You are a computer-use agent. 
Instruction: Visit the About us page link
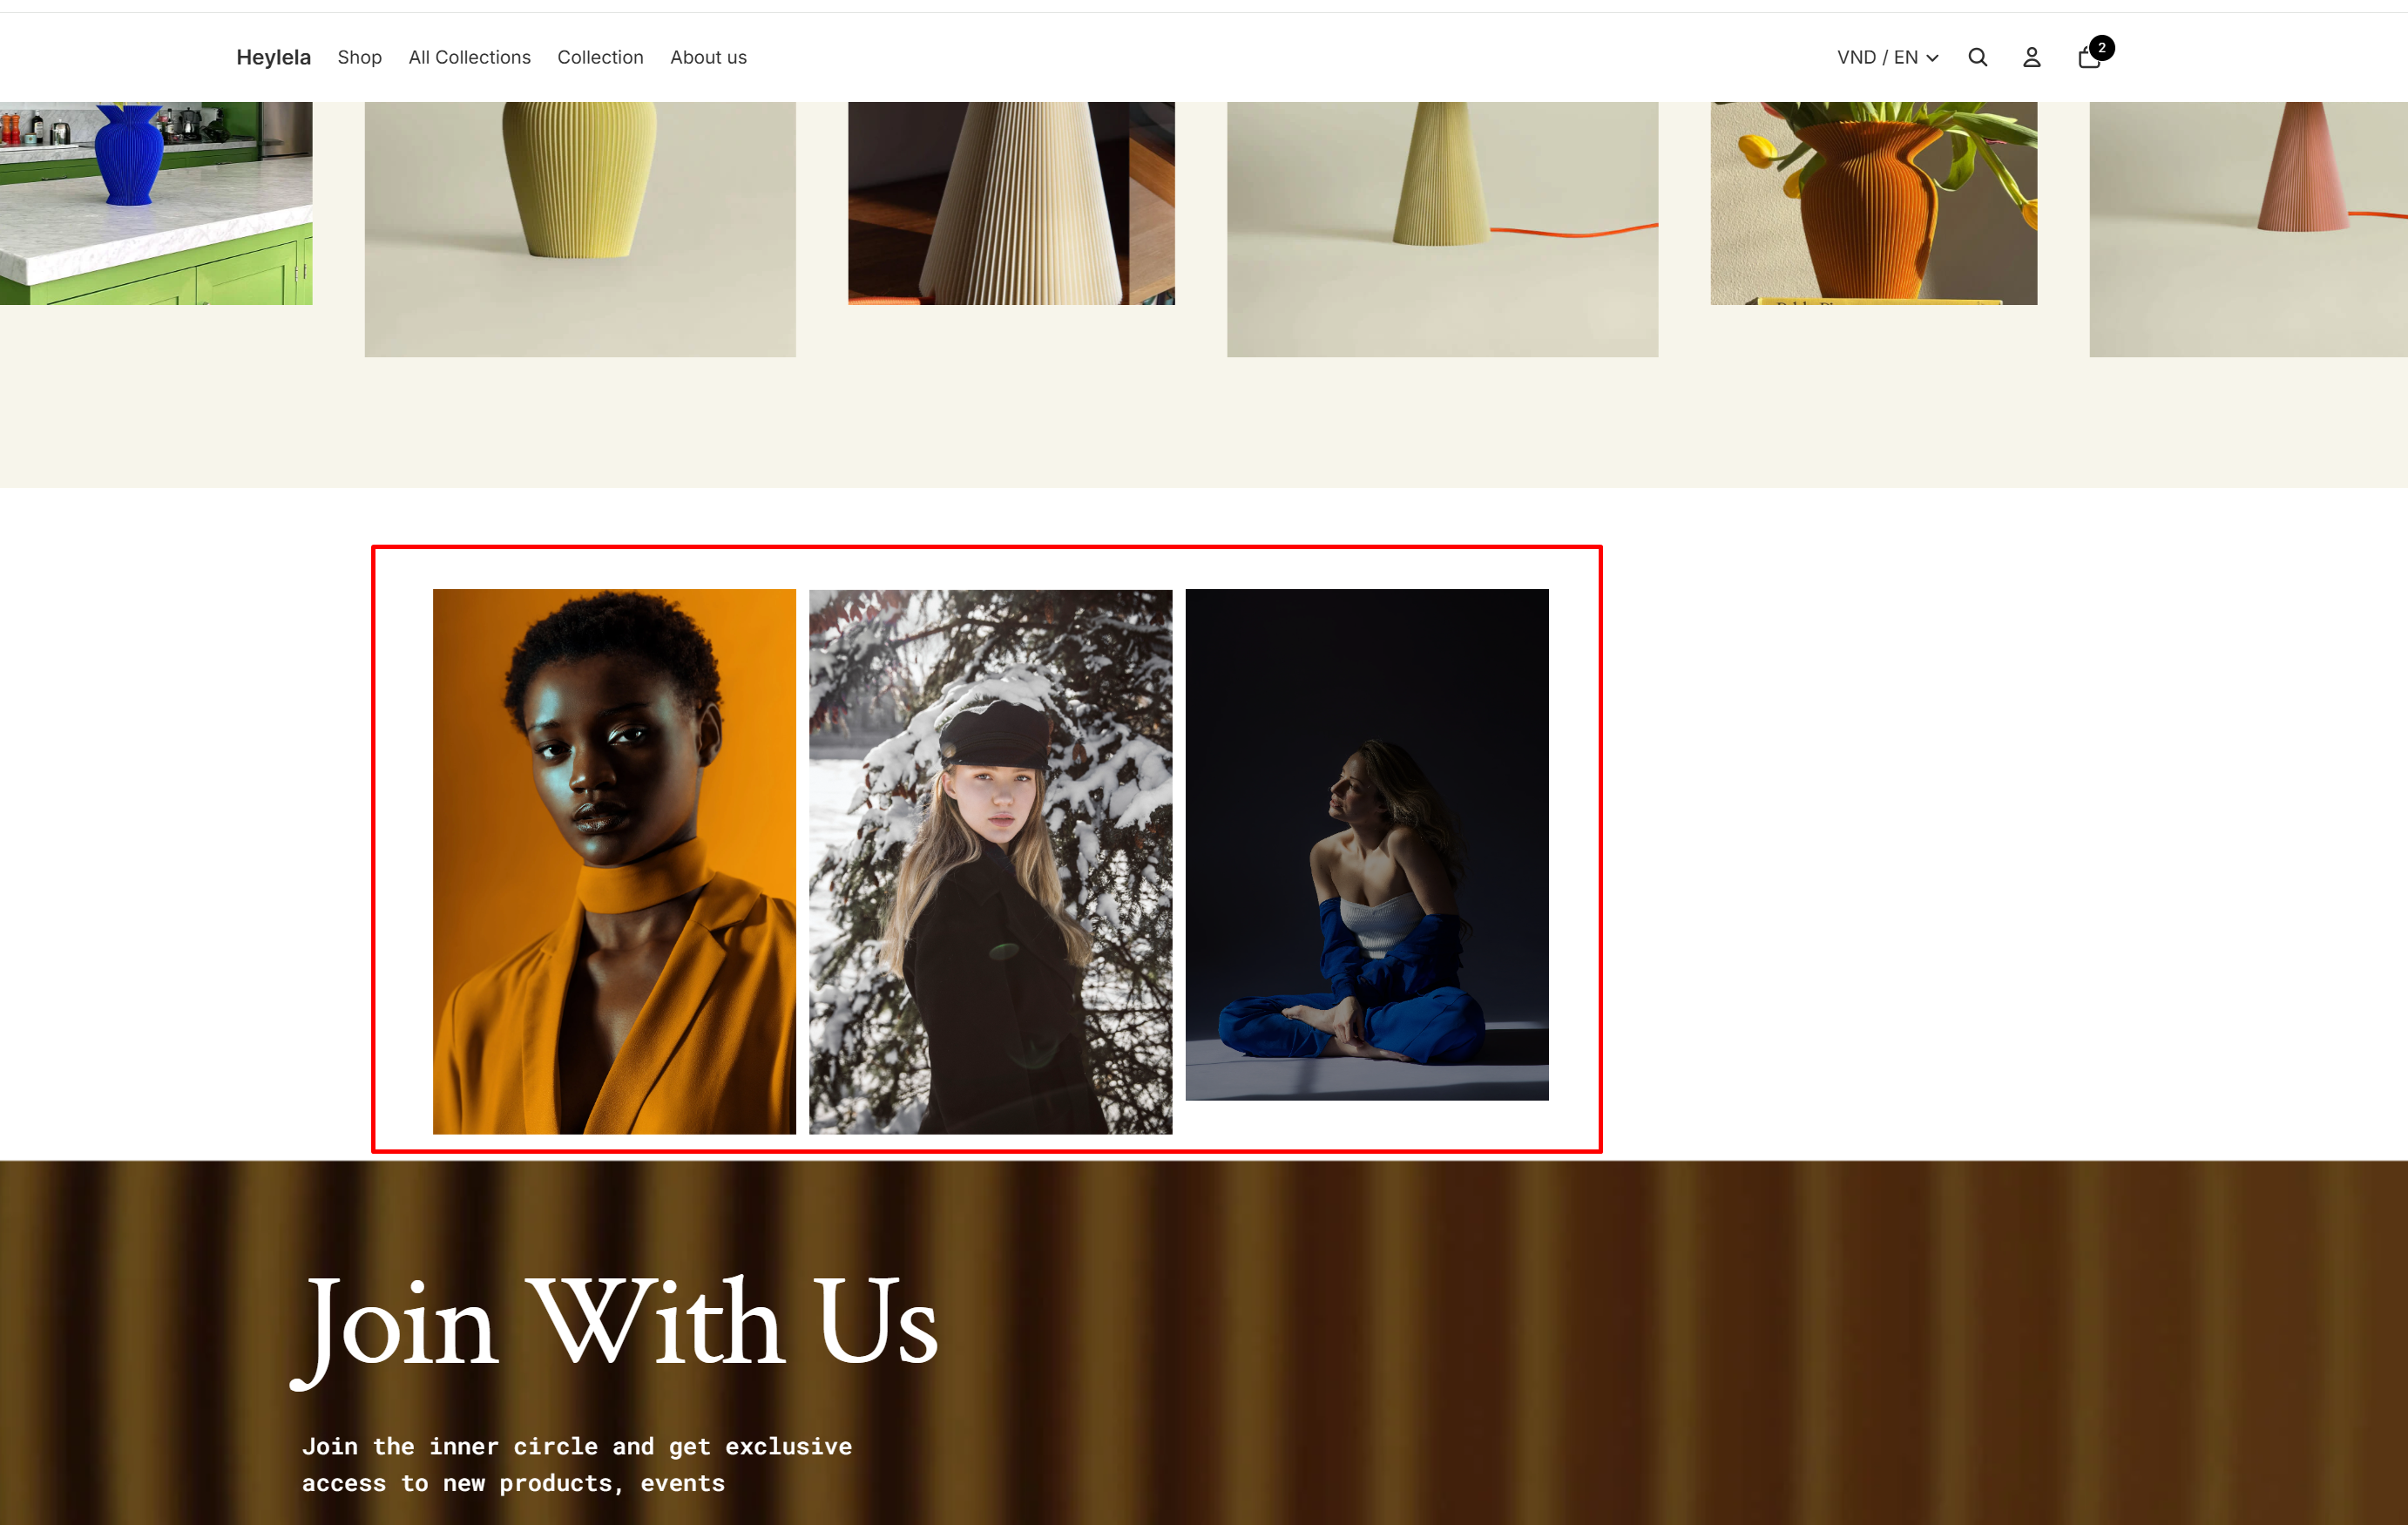(x=708, y=57)
